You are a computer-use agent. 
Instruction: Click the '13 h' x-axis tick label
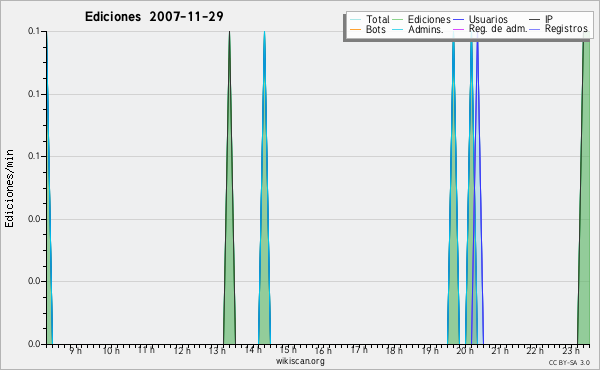pyautogui.click(x=217, y=350)
